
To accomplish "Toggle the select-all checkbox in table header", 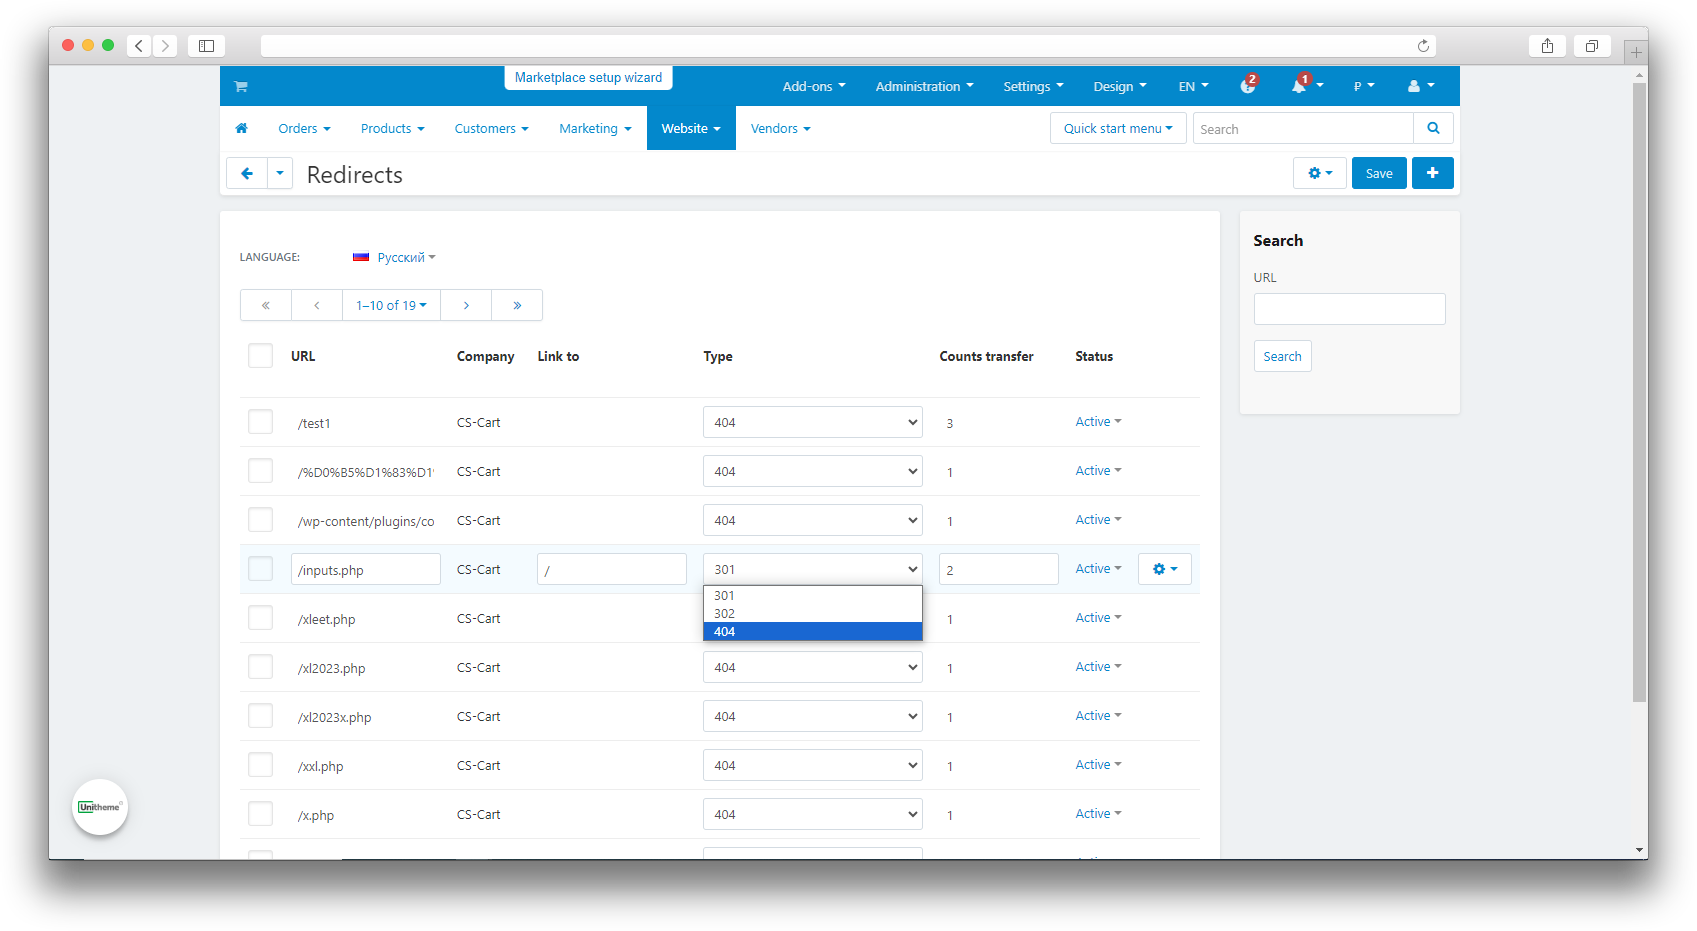I will point(260,356).
